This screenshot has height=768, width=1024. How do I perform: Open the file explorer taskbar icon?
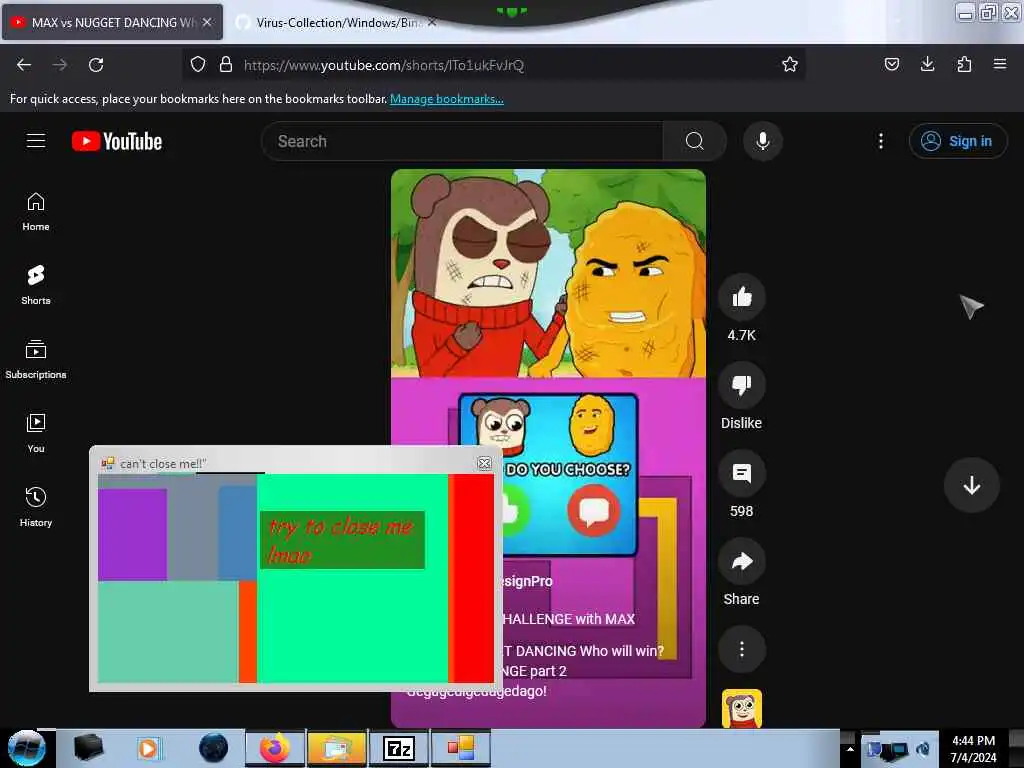point(336,748)
